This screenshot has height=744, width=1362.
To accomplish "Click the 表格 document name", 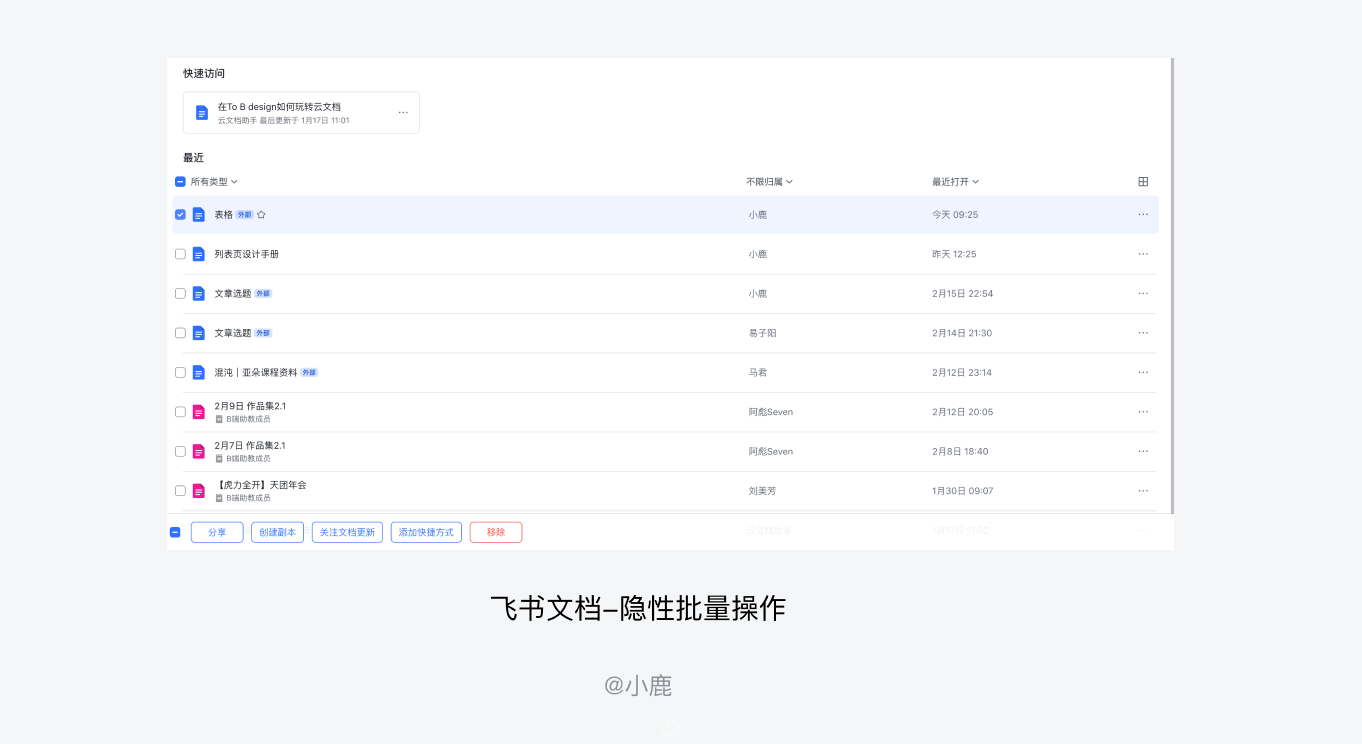I will coord(223,215).
